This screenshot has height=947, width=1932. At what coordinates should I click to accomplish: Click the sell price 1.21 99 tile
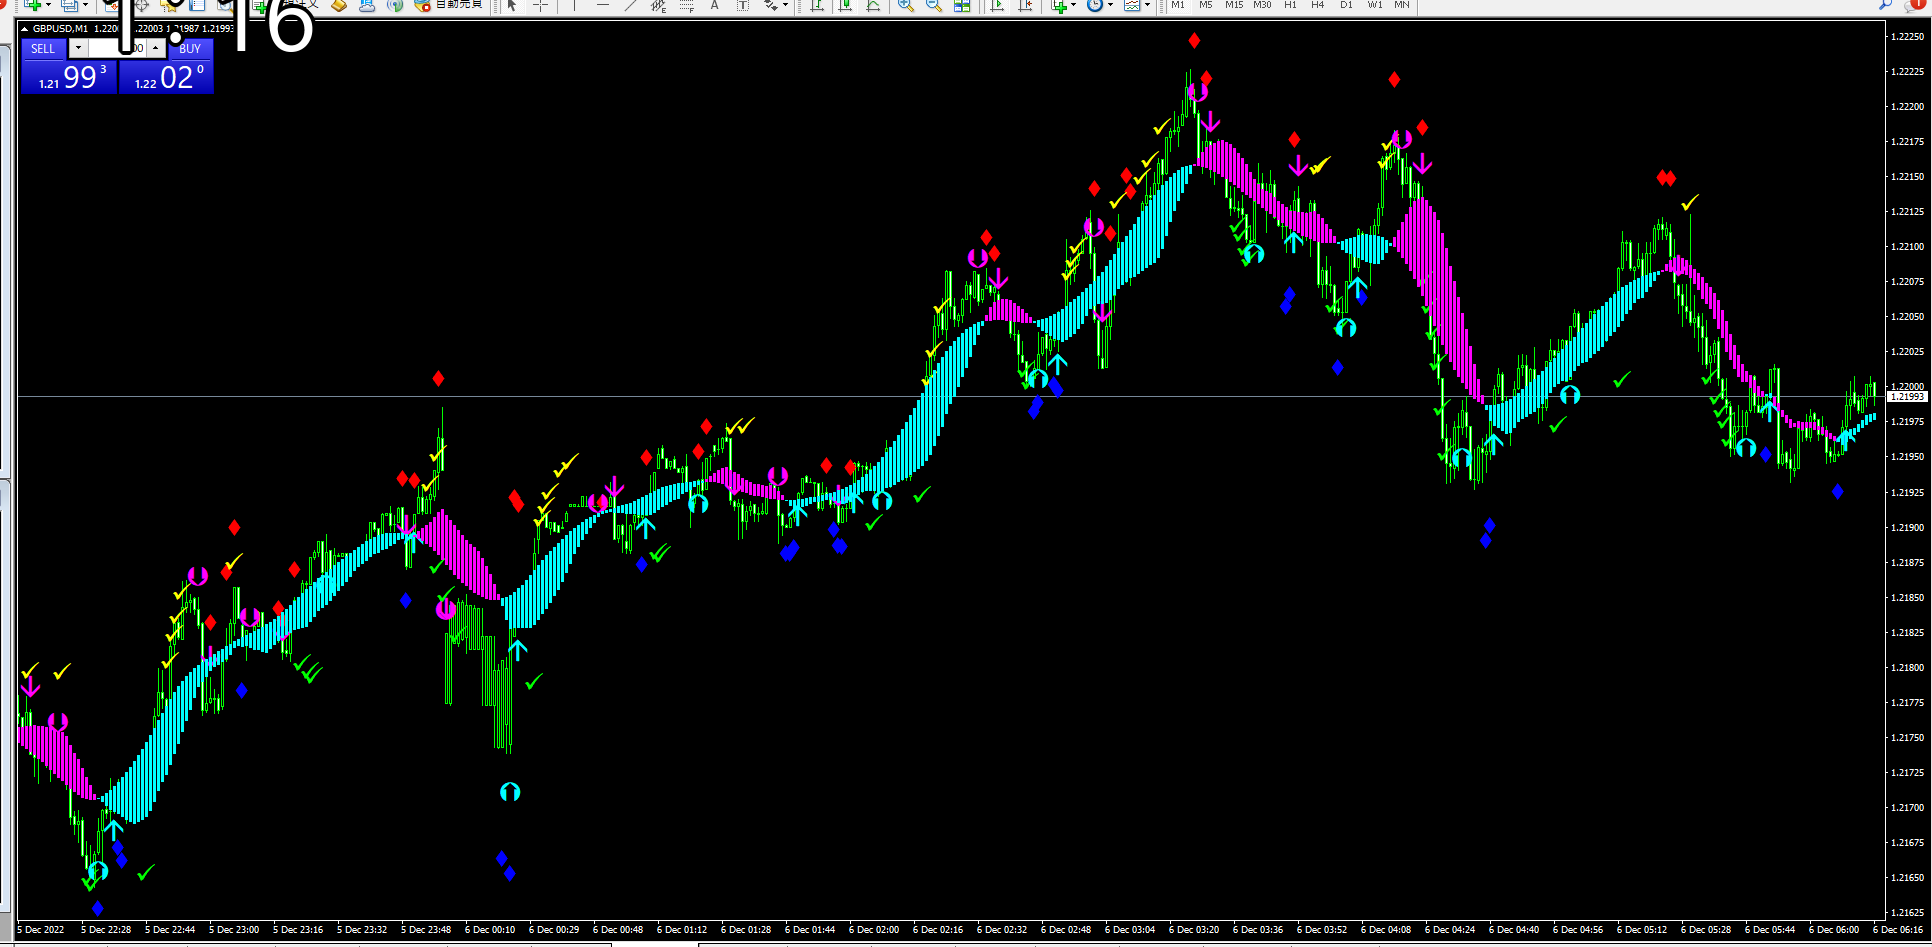point(69,77)
